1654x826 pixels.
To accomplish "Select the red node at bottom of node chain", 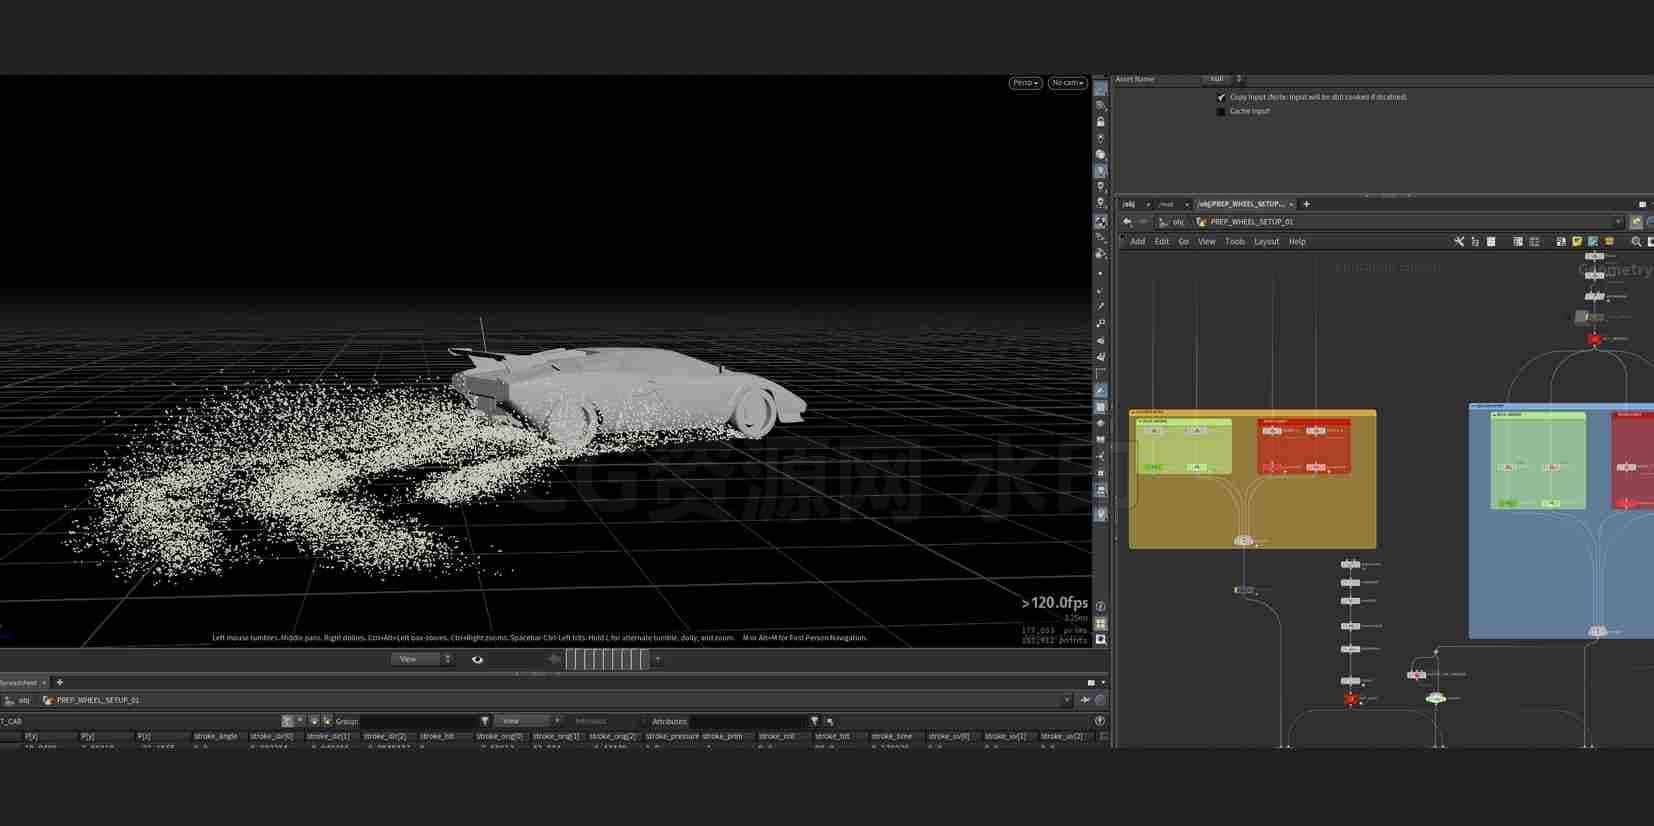I will point(1350,699).
